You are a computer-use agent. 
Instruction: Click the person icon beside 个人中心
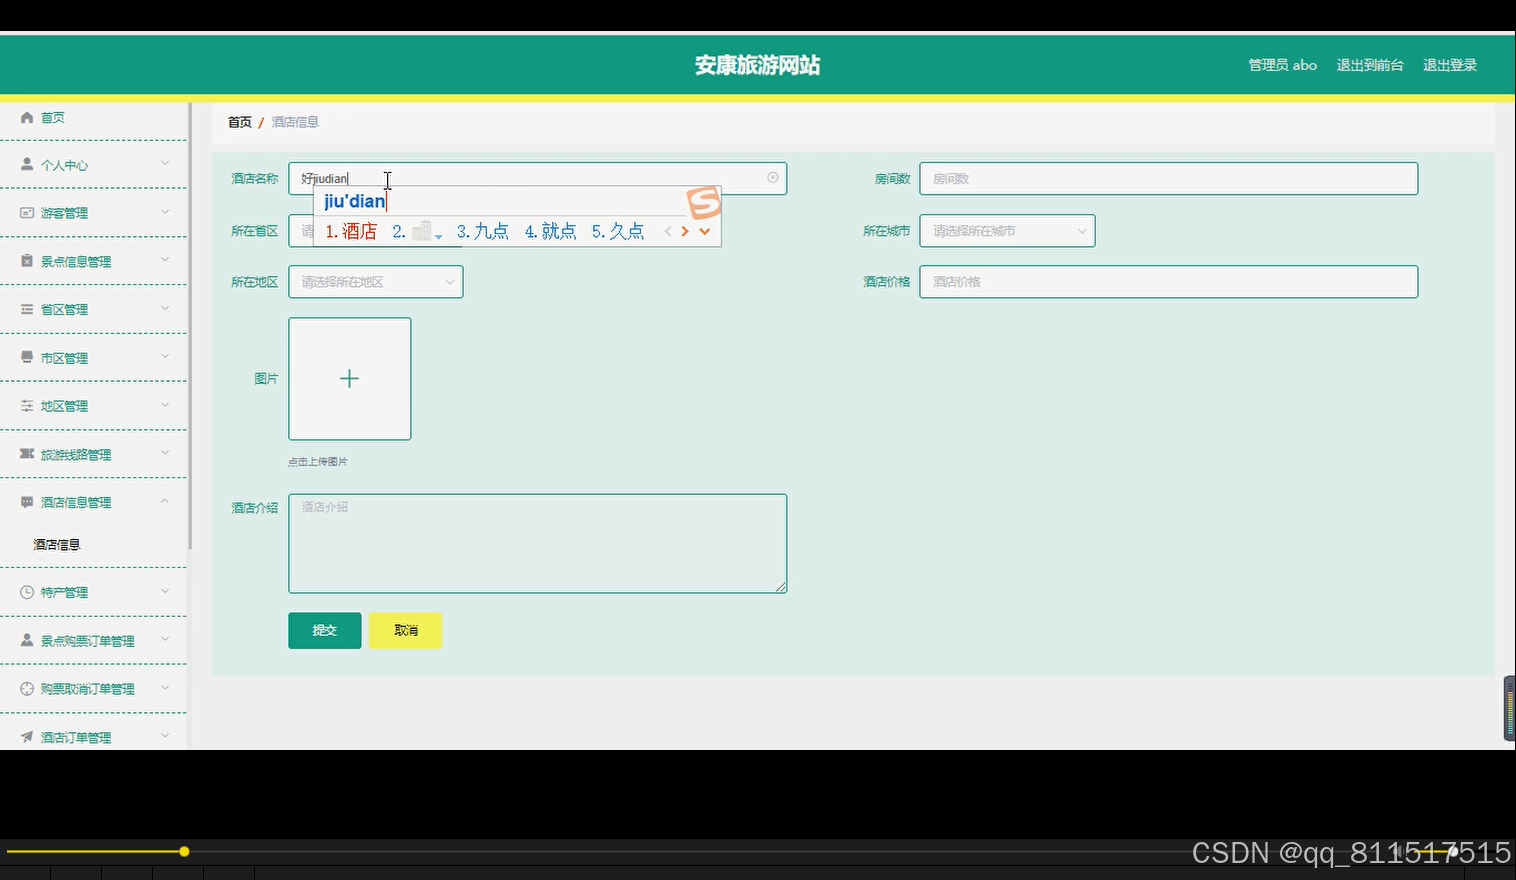point(27,164)
